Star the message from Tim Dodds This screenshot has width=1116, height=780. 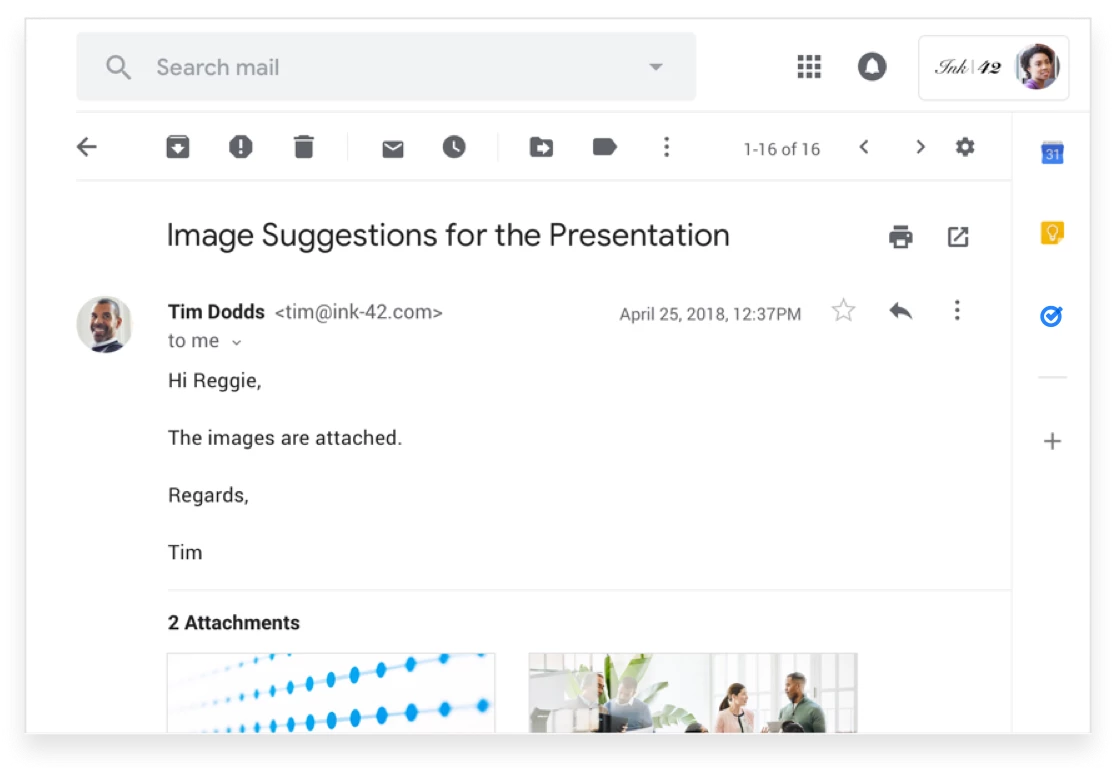843,311
